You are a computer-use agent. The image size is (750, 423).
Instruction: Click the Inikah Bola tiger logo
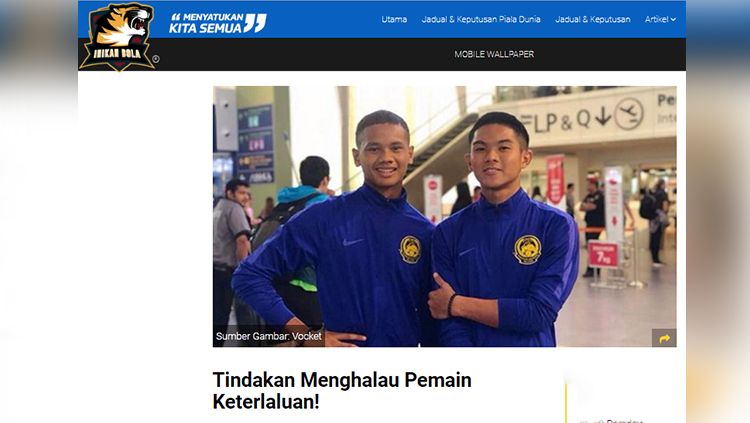click(118, 36)
